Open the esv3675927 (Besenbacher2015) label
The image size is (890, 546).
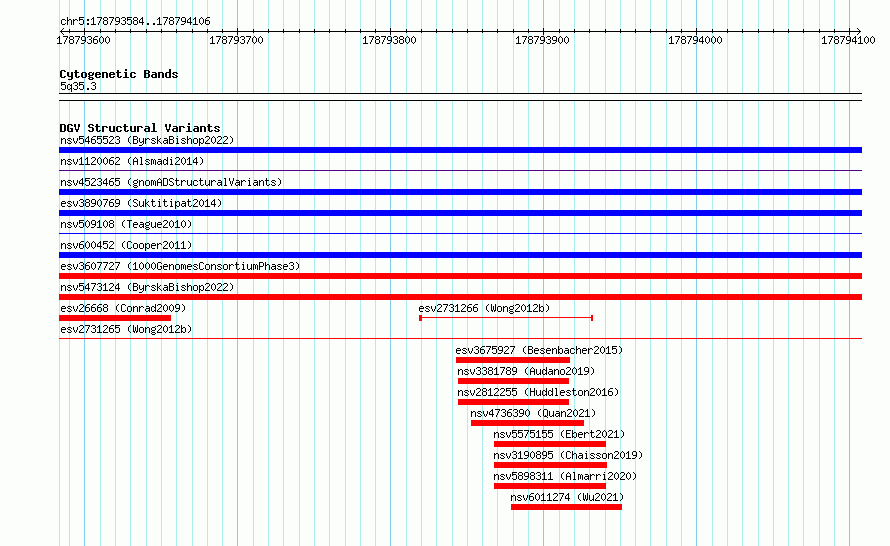click(x=539, y=350)
